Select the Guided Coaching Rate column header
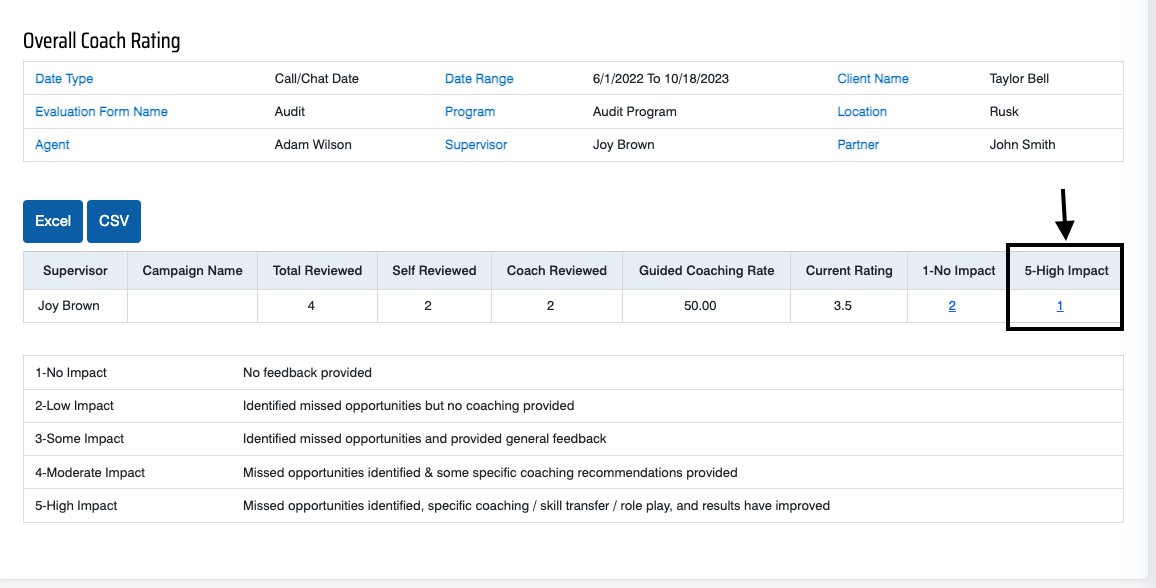 707,270
